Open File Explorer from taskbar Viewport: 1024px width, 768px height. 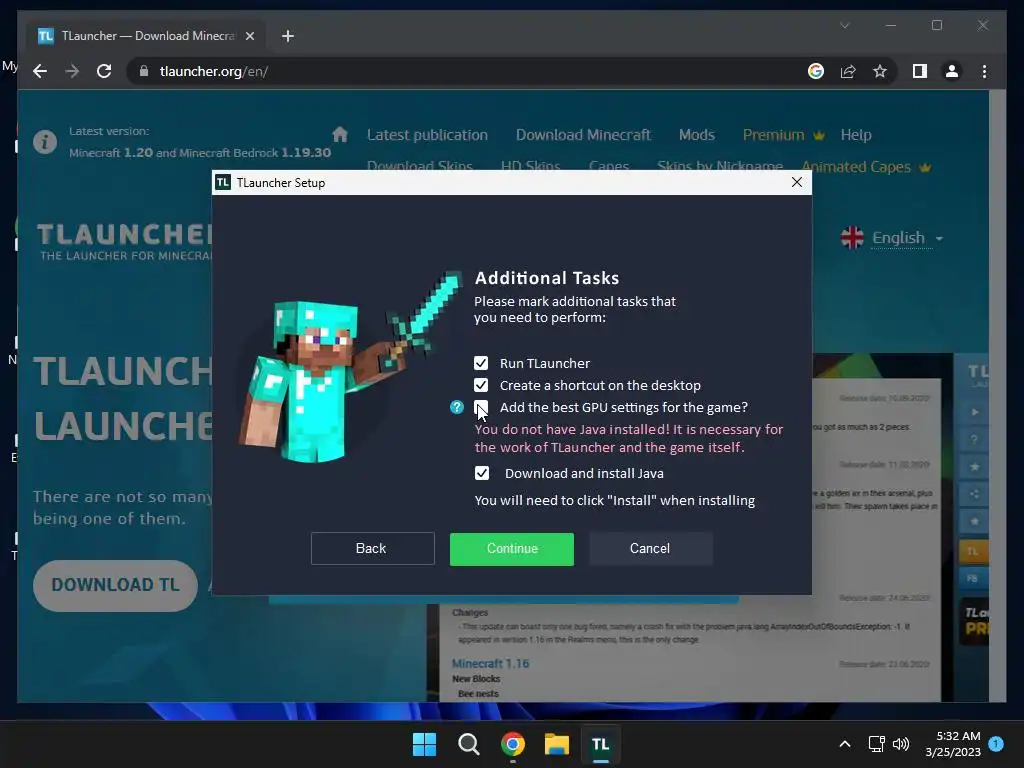pyautogui.click(x=557, y=744)
